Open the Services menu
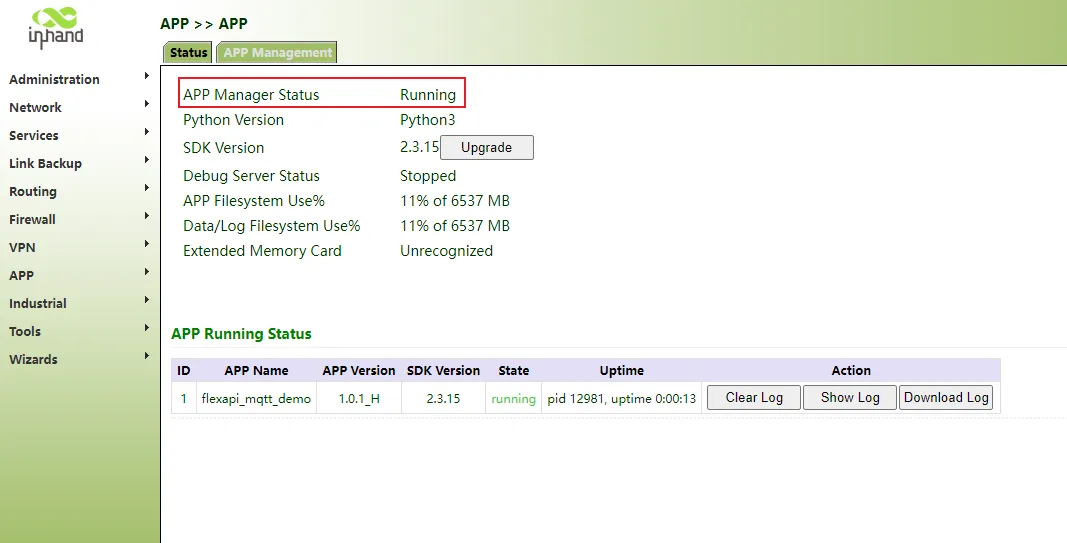Image resolution: width=1067 pixels, height=543 pixels. click(x=34, y=135)
